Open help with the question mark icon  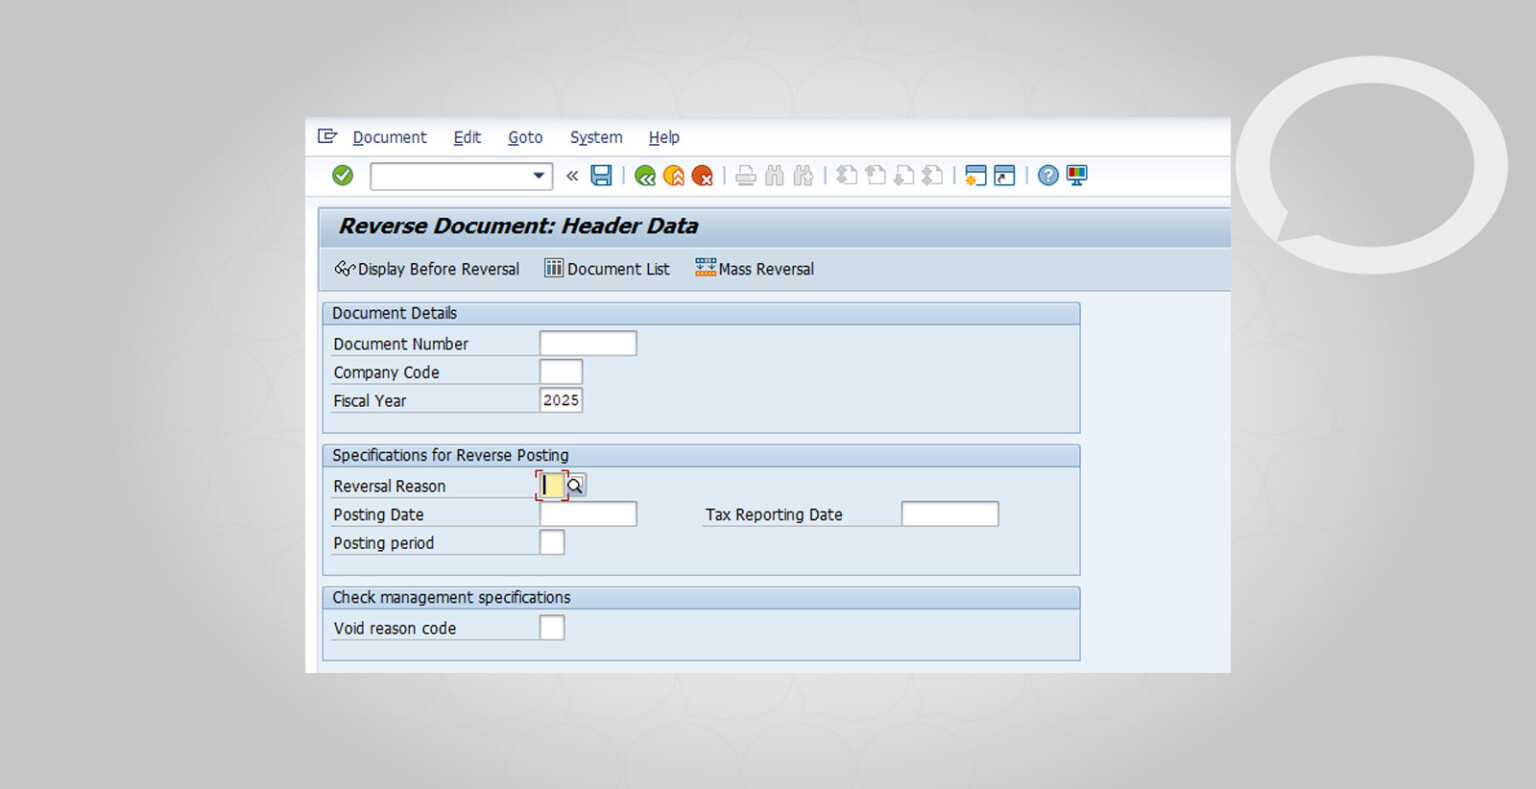pos(1046,175)
